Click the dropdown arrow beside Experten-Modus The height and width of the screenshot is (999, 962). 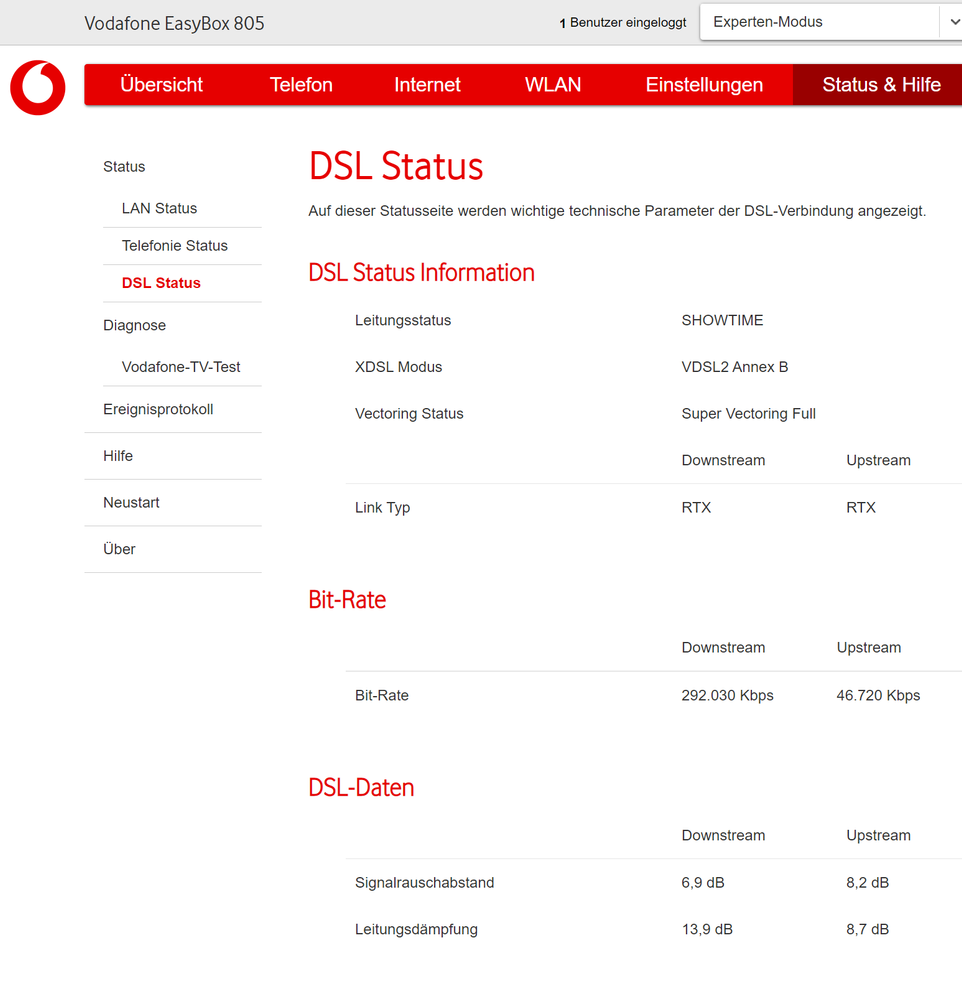tap(954, 22)
